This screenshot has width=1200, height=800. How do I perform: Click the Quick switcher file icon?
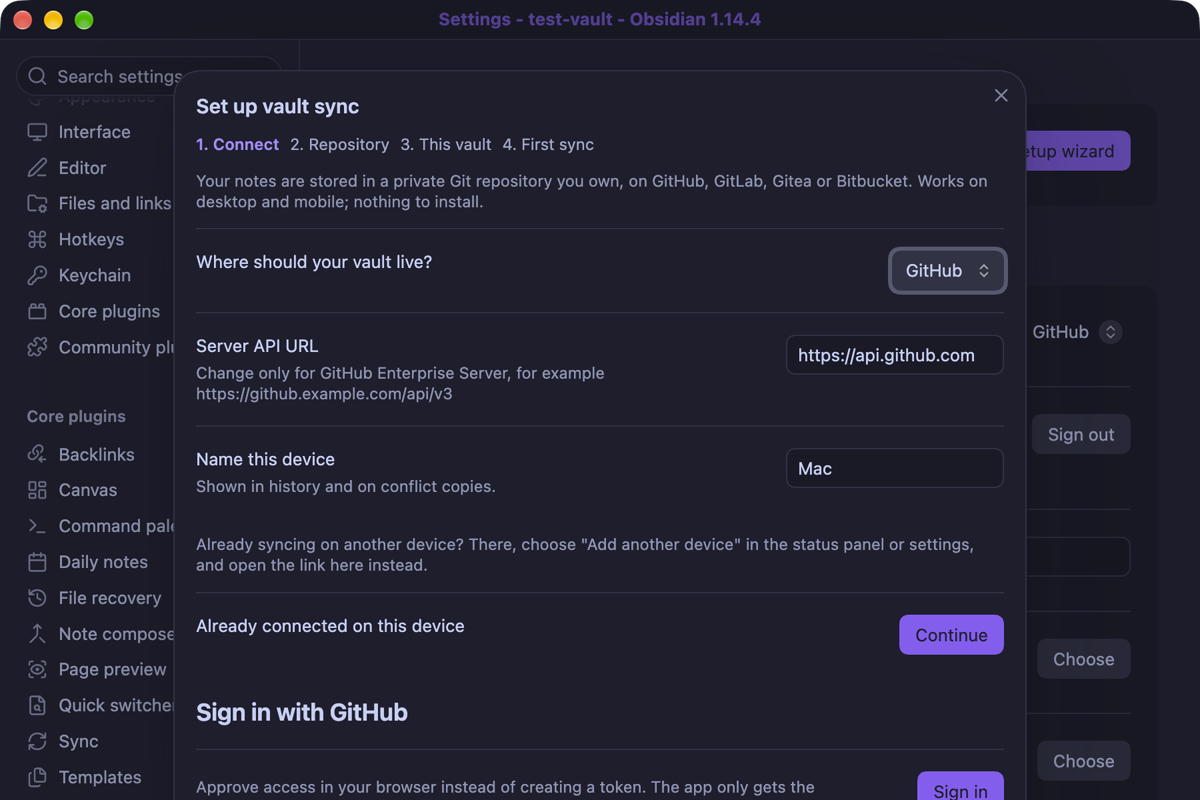tap(37, 705)
